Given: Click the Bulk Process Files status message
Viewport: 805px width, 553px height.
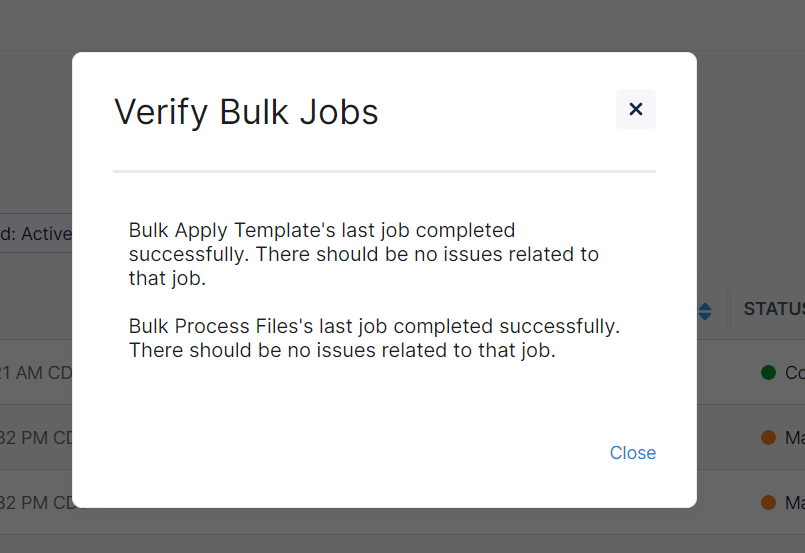Looking at the screenshot, I should (x=374, y=338).
